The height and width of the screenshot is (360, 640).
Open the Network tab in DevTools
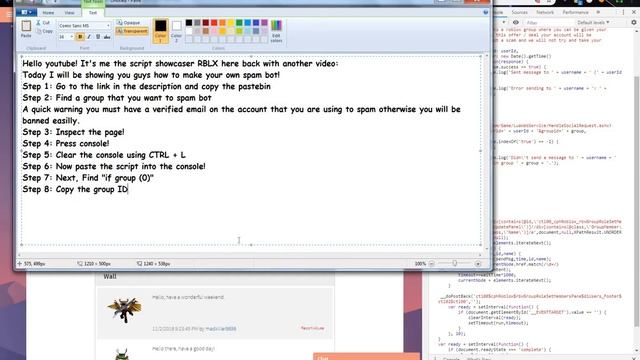(x=545, y=13)
